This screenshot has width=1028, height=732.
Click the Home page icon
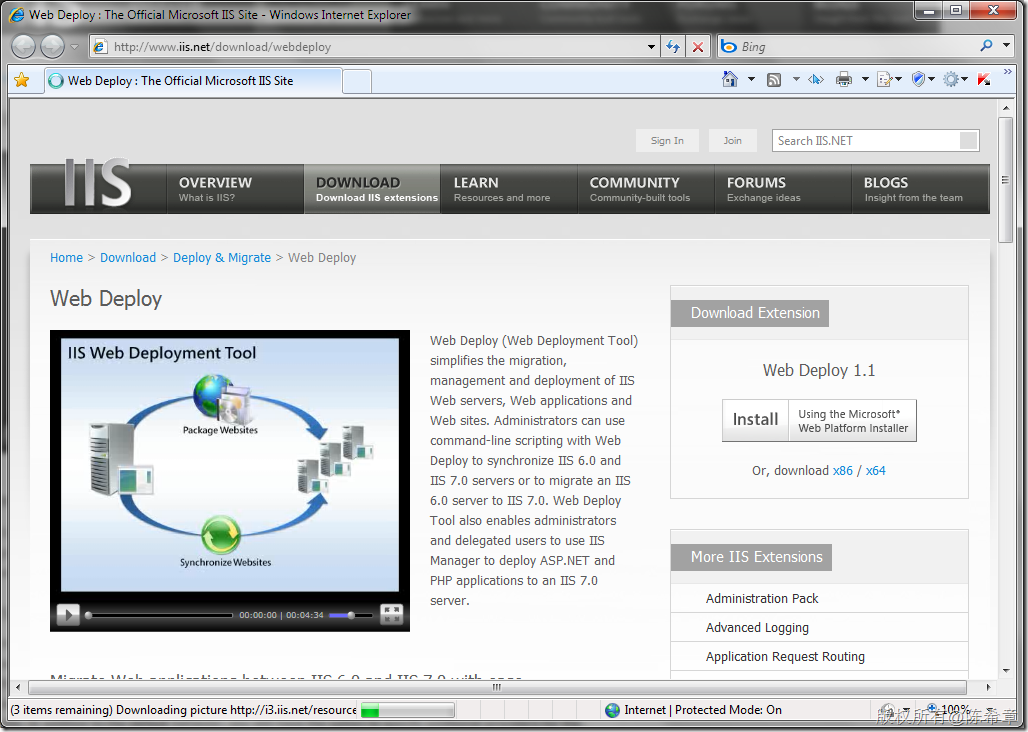coord(730,79)
